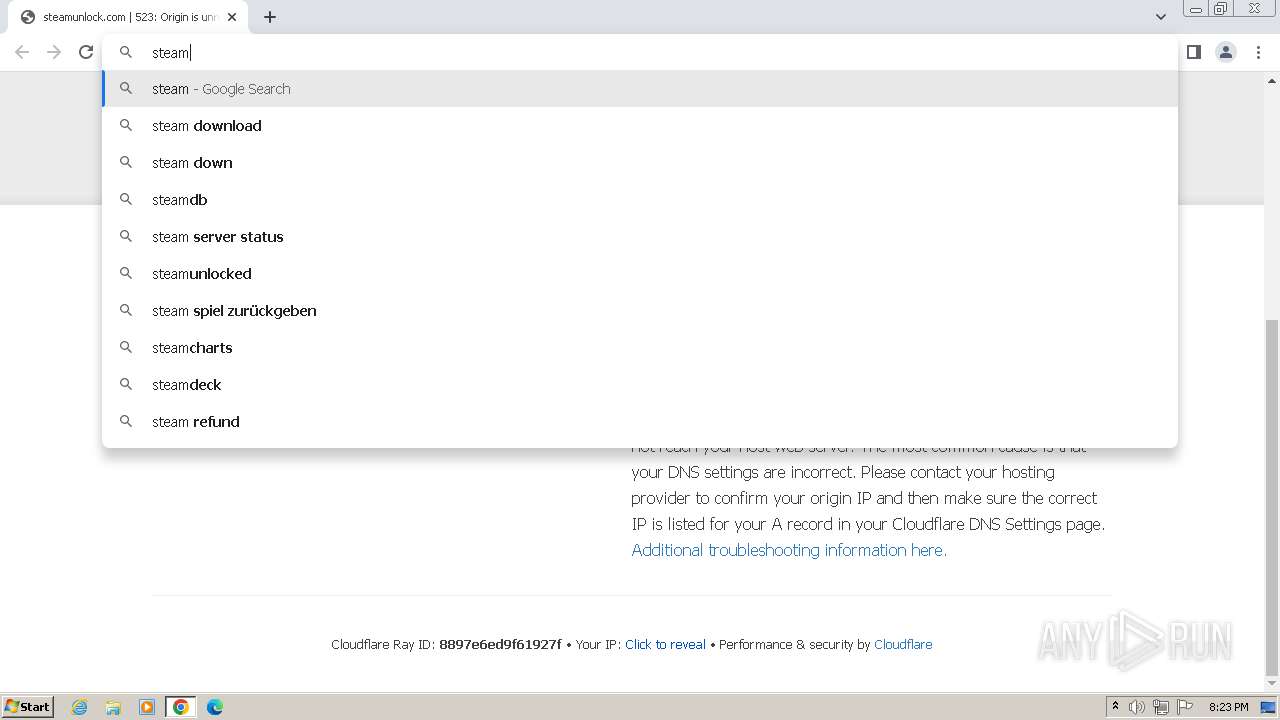Toggle the Chrome side panel

click(x=1194, y=52)
